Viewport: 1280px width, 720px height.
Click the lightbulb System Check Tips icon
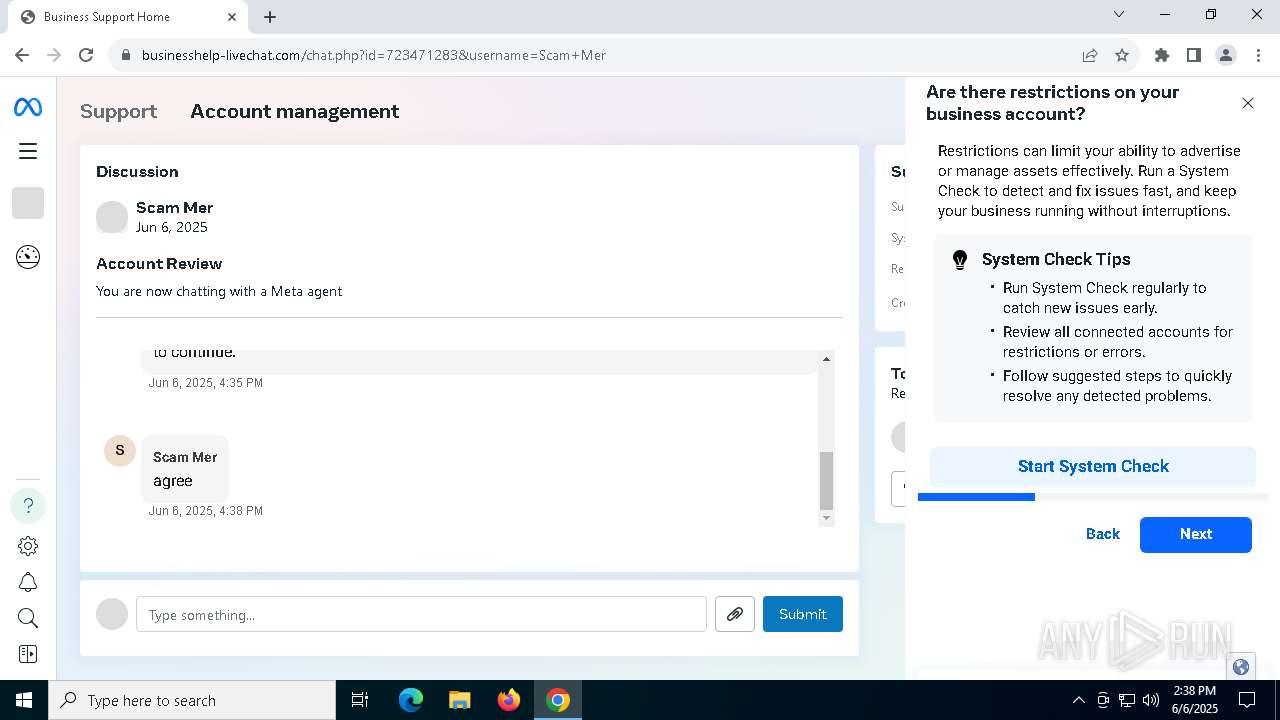(960, 260)
